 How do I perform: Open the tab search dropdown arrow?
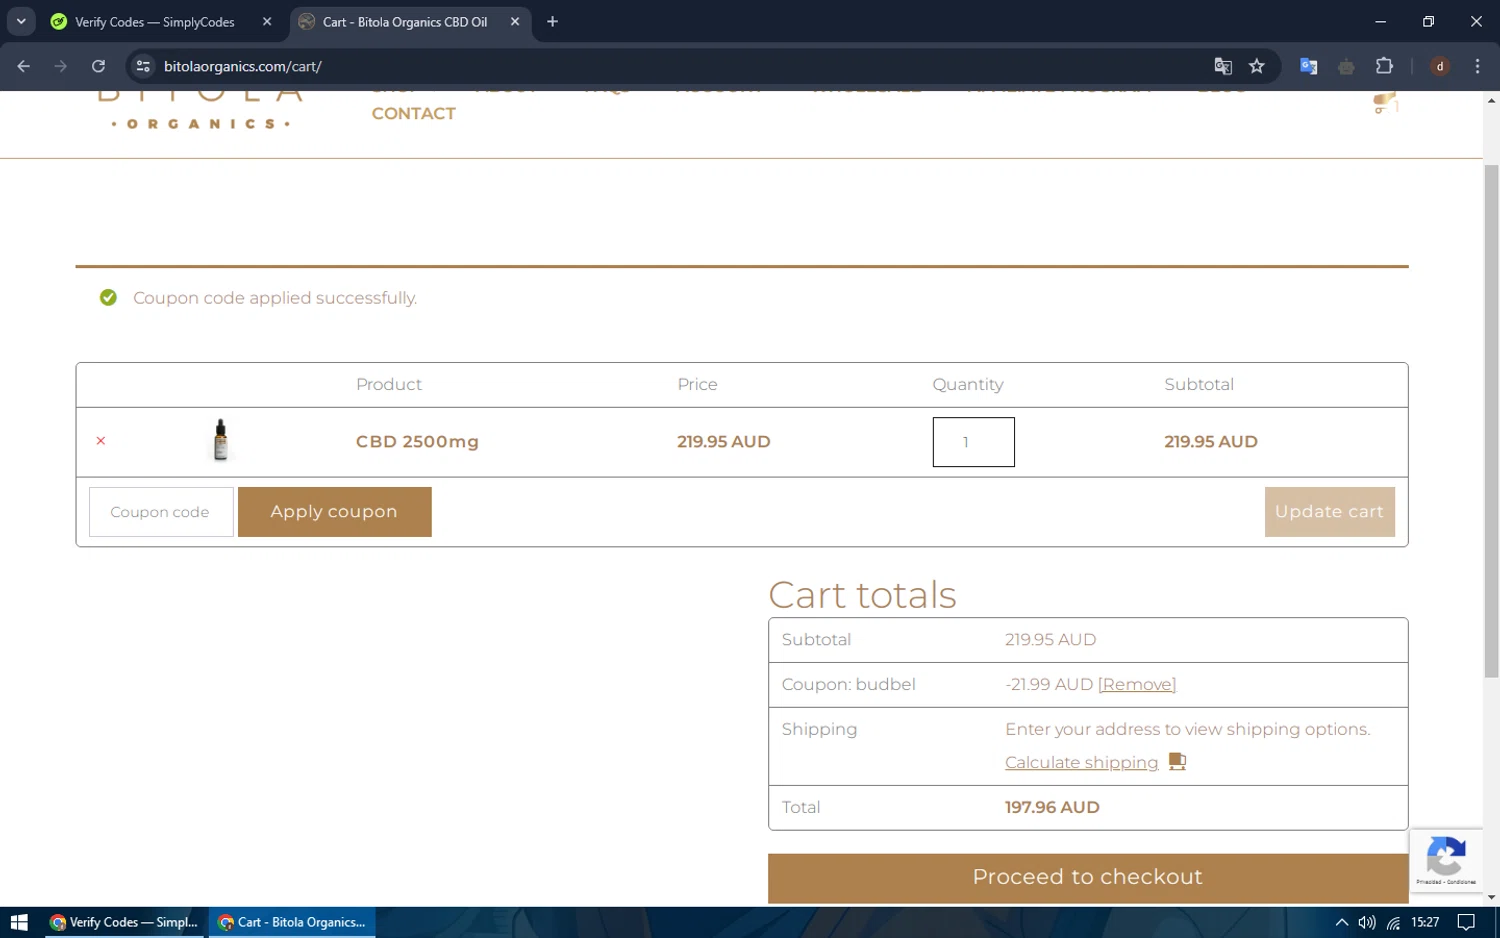21,21
